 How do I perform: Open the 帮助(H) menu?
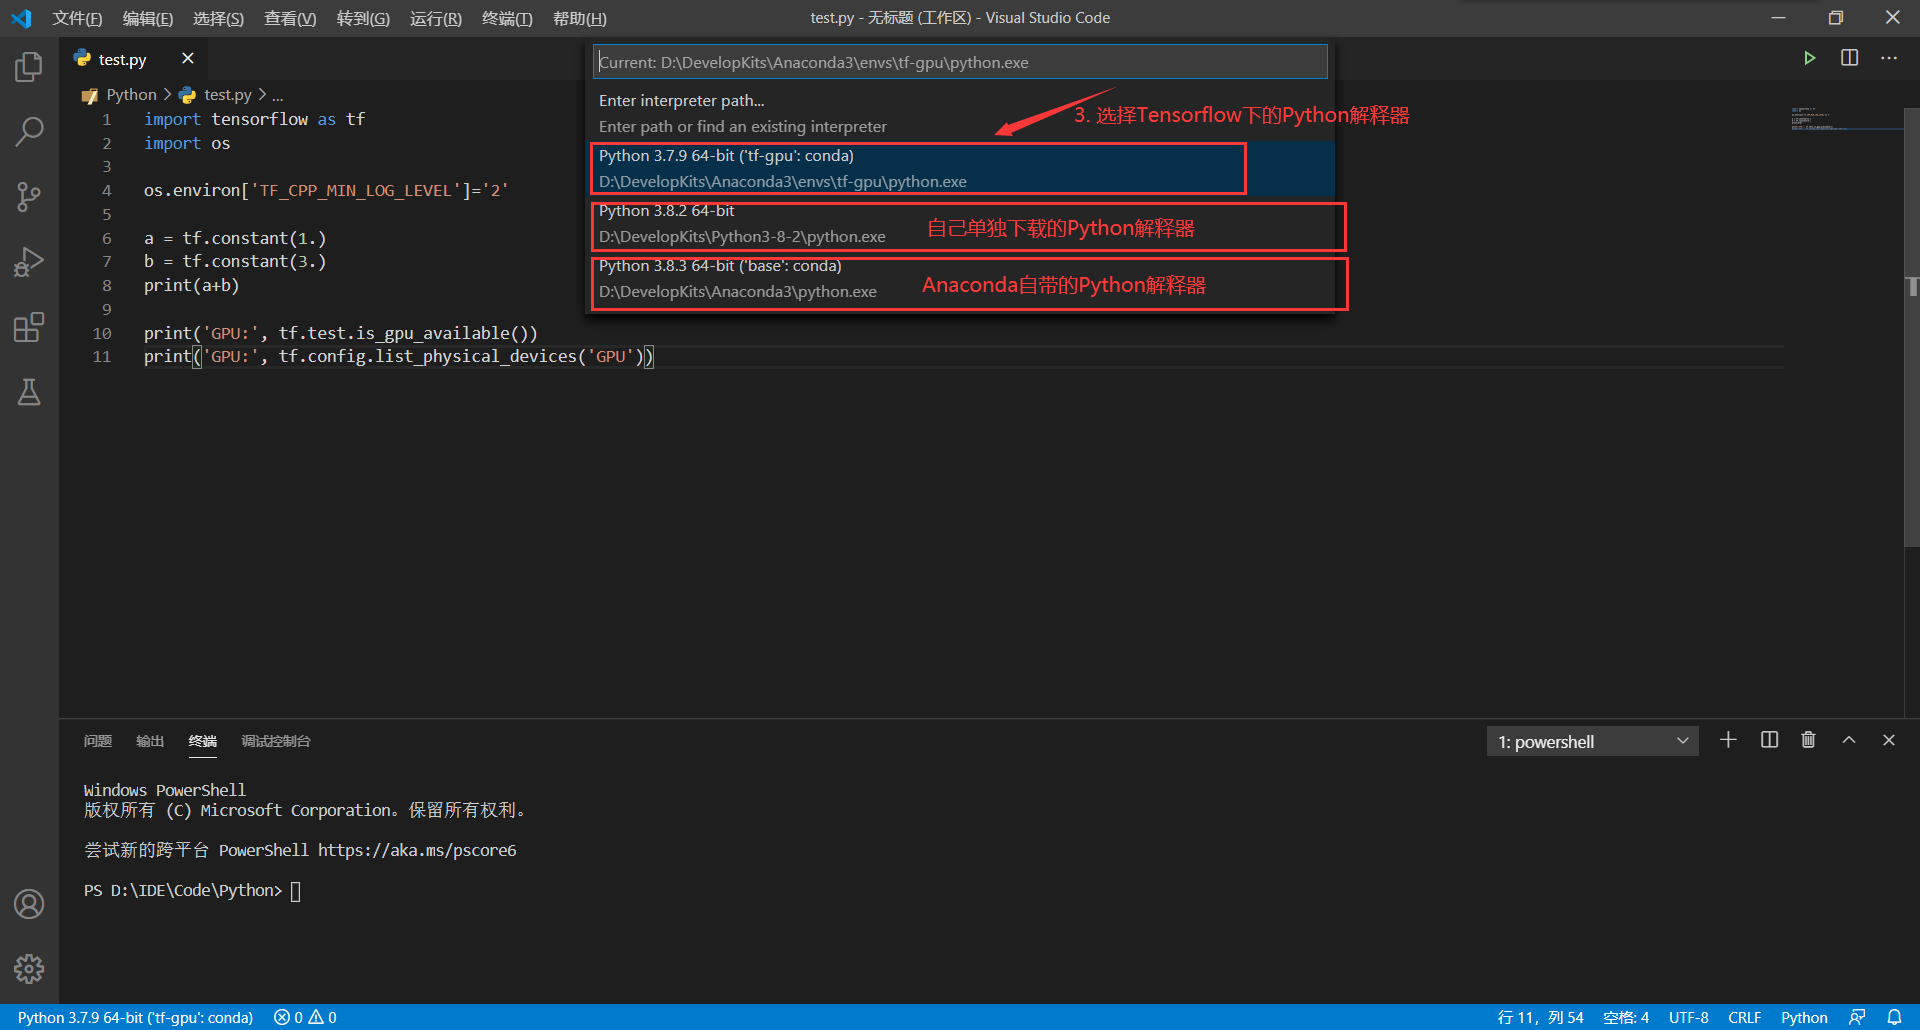point(580,18)
